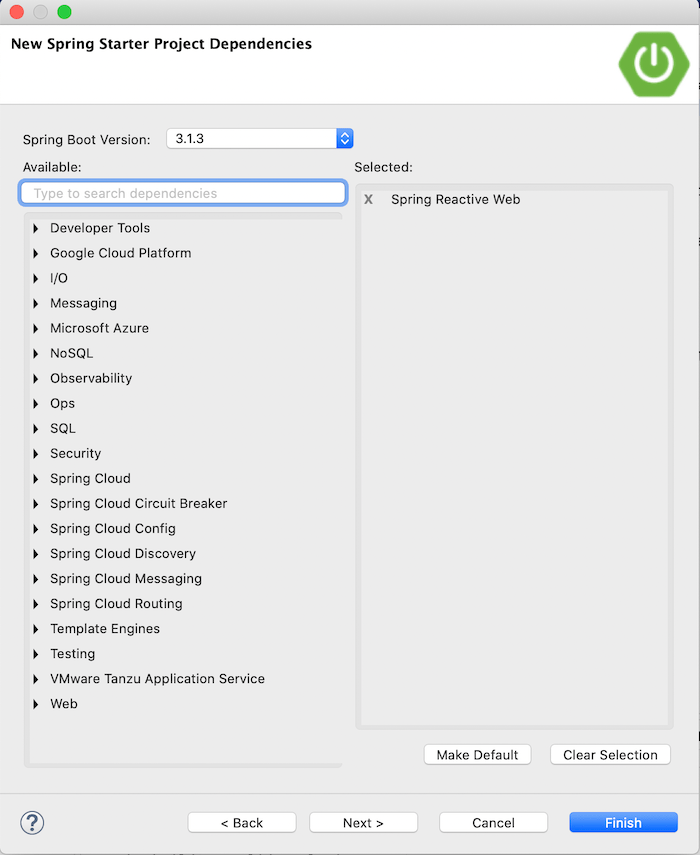The height and width of the screenshot is (855, 700).
Task: Expand the Google Cloud Platform category
Action: [38, 253]
